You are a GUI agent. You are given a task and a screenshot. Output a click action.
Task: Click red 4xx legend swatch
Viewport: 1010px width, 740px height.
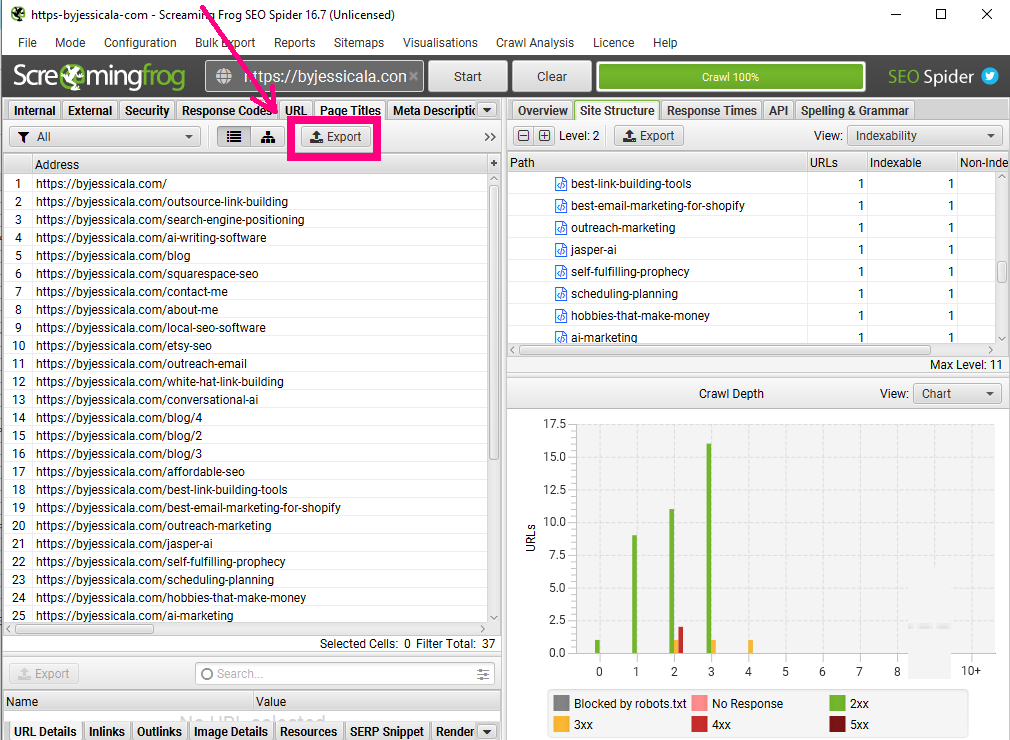[700, 724]
